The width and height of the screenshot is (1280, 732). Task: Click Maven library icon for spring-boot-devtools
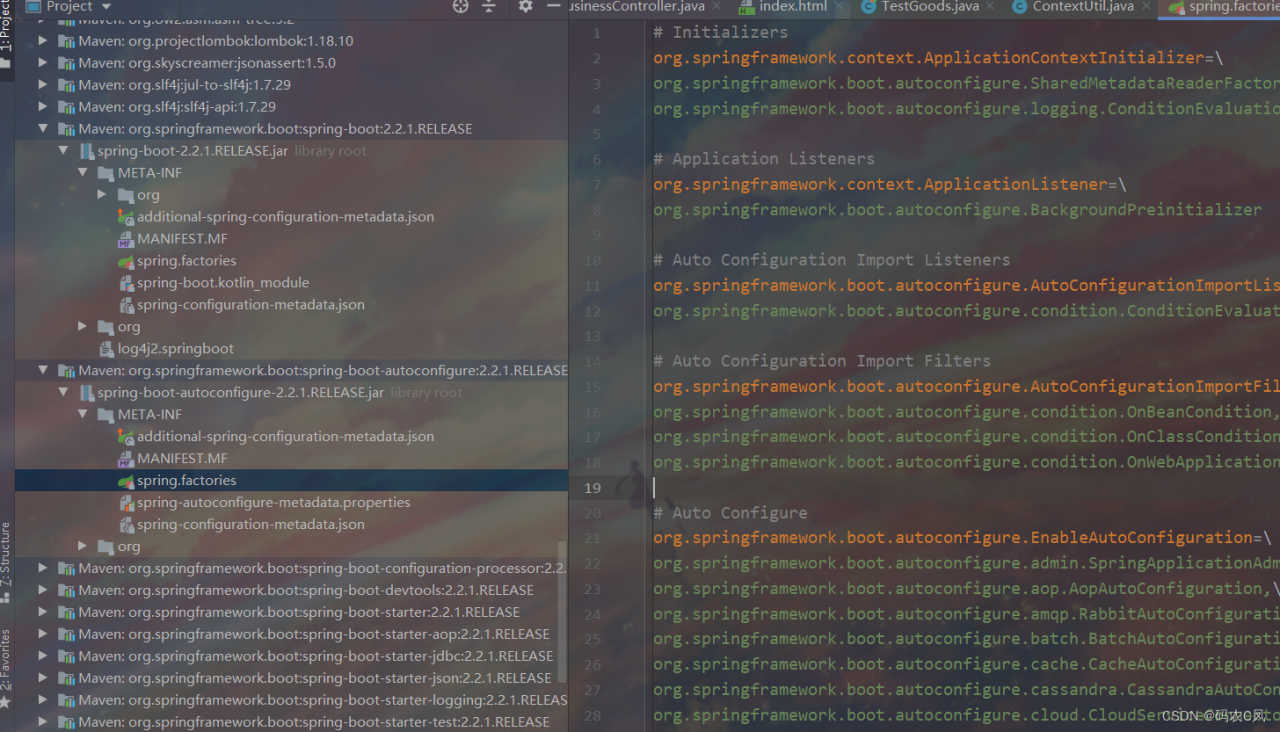67,591
